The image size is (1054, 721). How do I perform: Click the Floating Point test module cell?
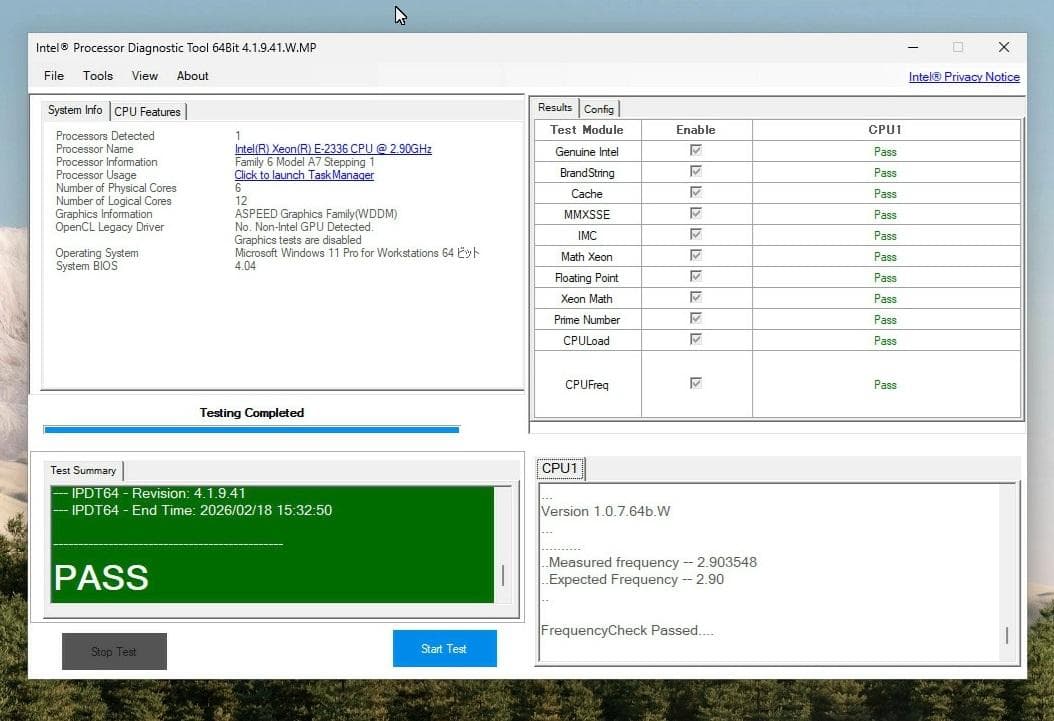587,278
